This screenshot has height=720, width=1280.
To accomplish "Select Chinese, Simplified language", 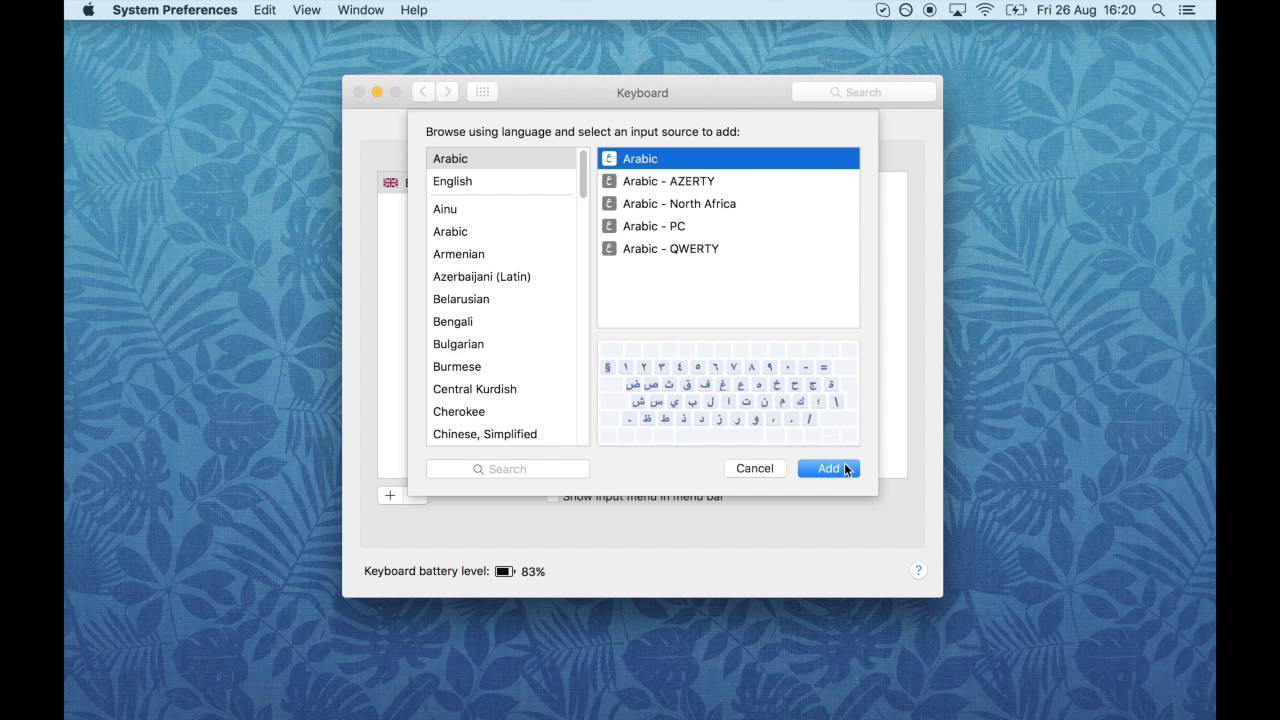I will pyautogui.click(x=502, y=434).
